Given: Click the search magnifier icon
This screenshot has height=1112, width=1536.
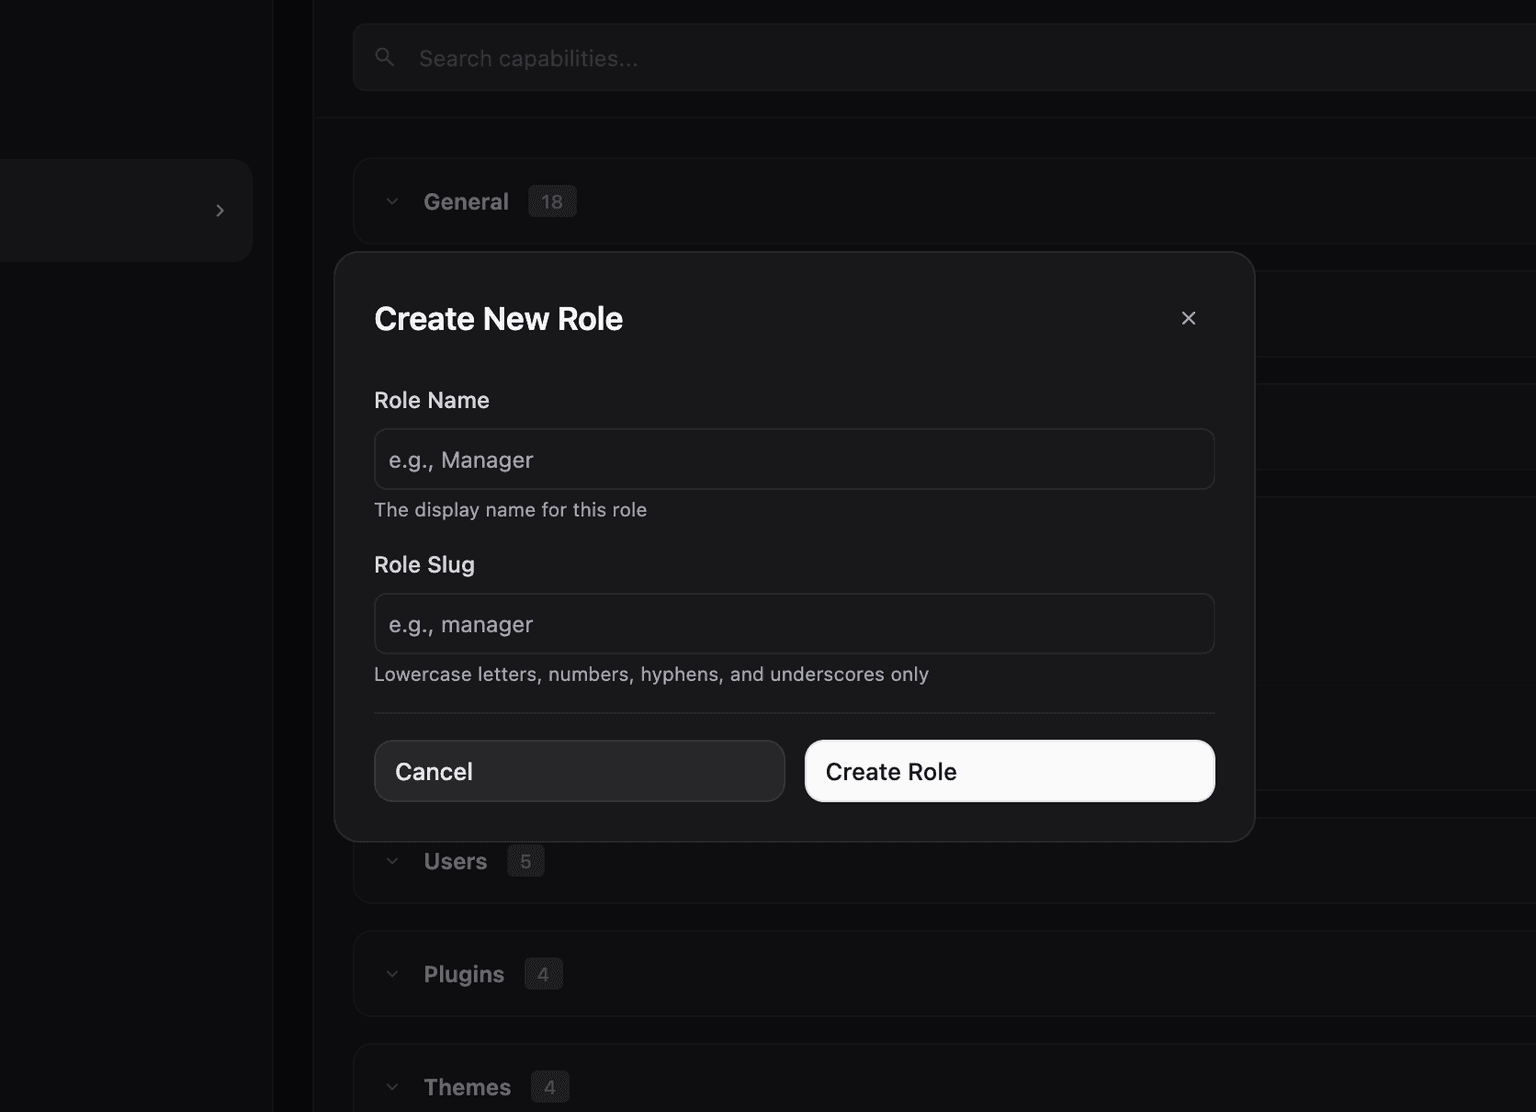Looking at the screenshot, I should (384, 57).
